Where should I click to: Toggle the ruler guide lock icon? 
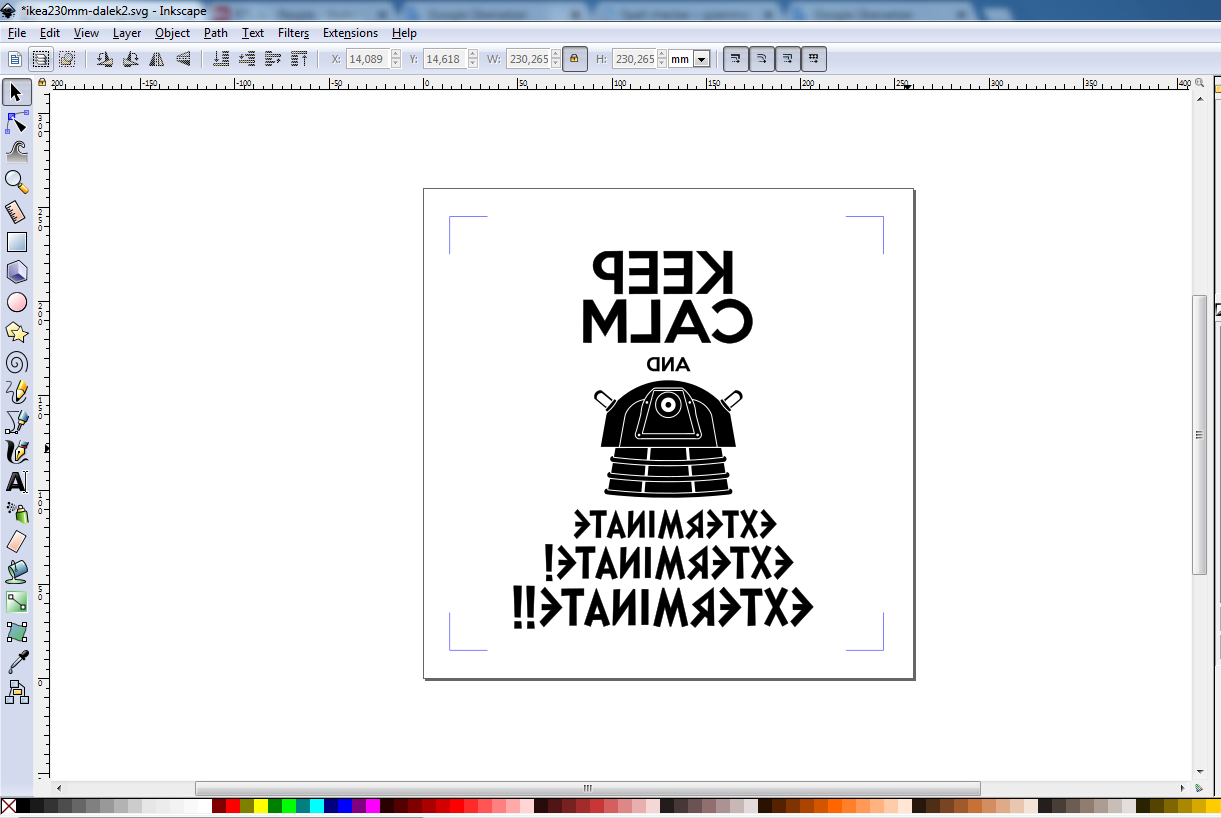click(x=41, y=83)
